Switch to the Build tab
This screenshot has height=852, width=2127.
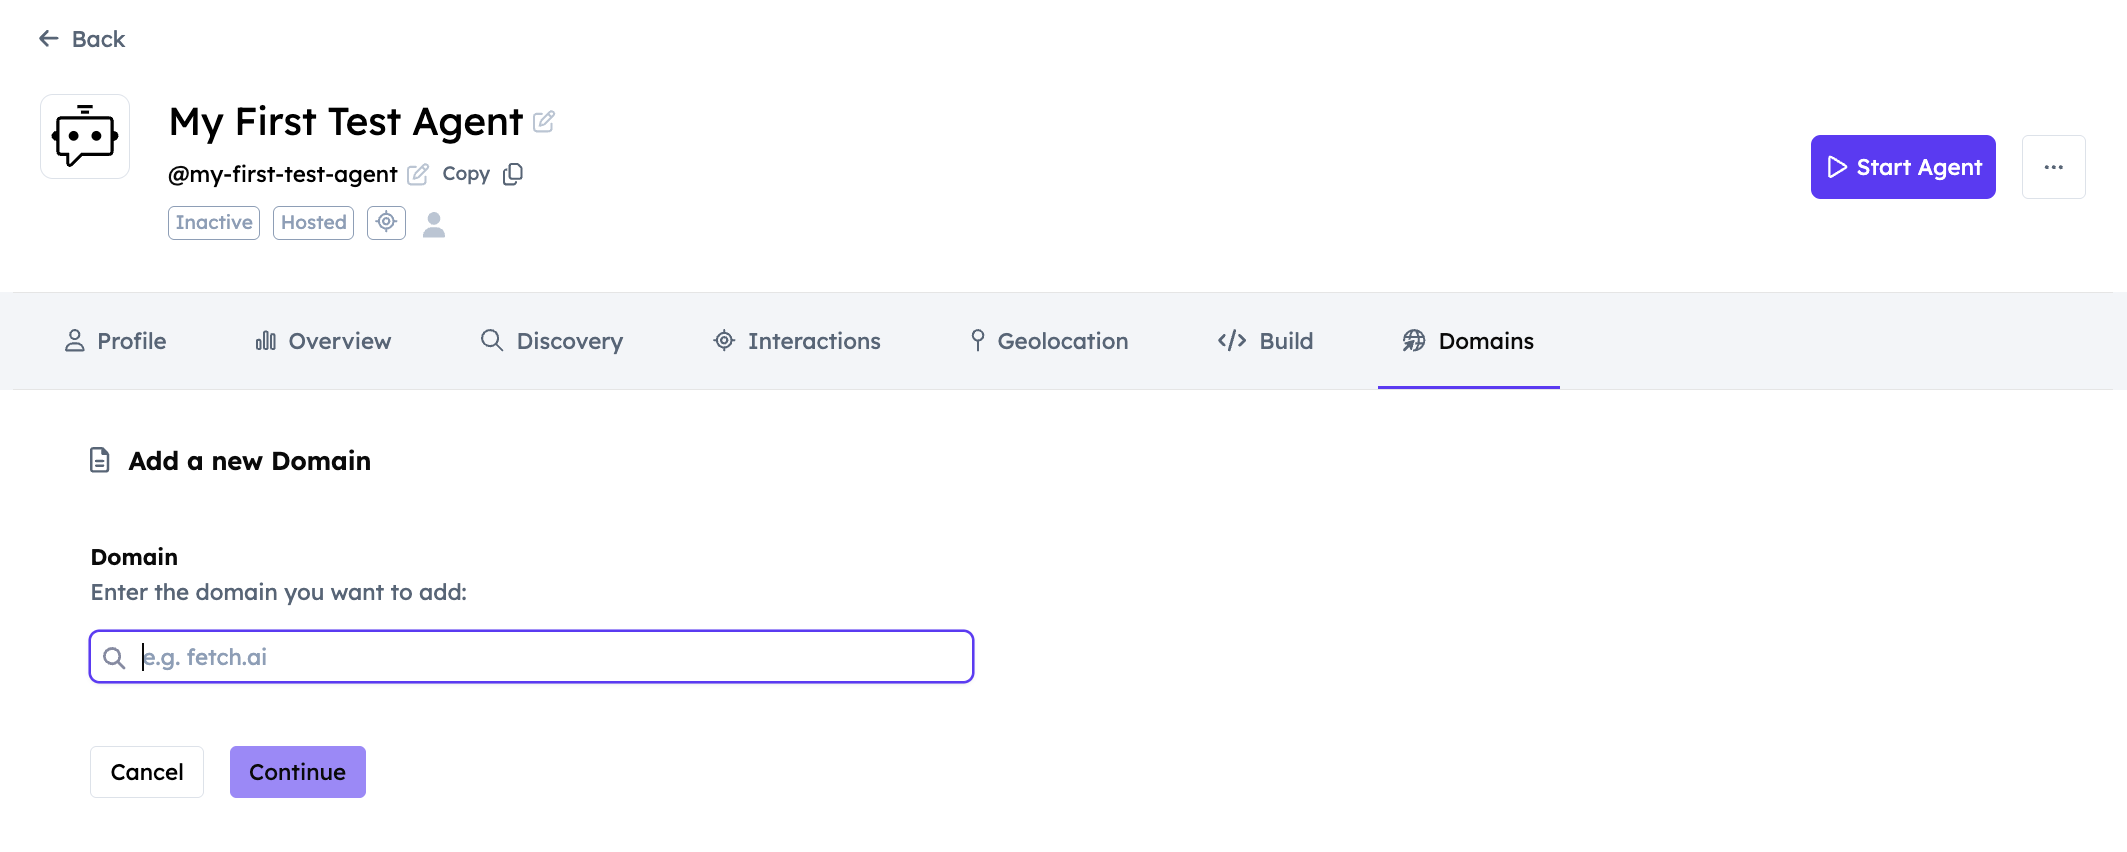coord(1265,341)
